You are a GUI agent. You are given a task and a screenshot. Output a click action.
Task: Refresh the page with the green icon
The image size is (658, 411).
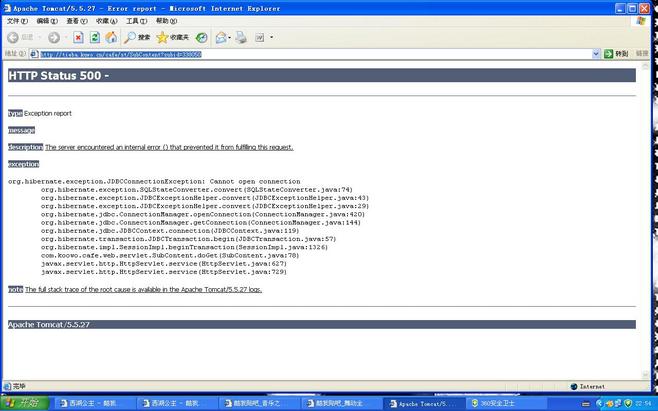[x=93, y=37]
